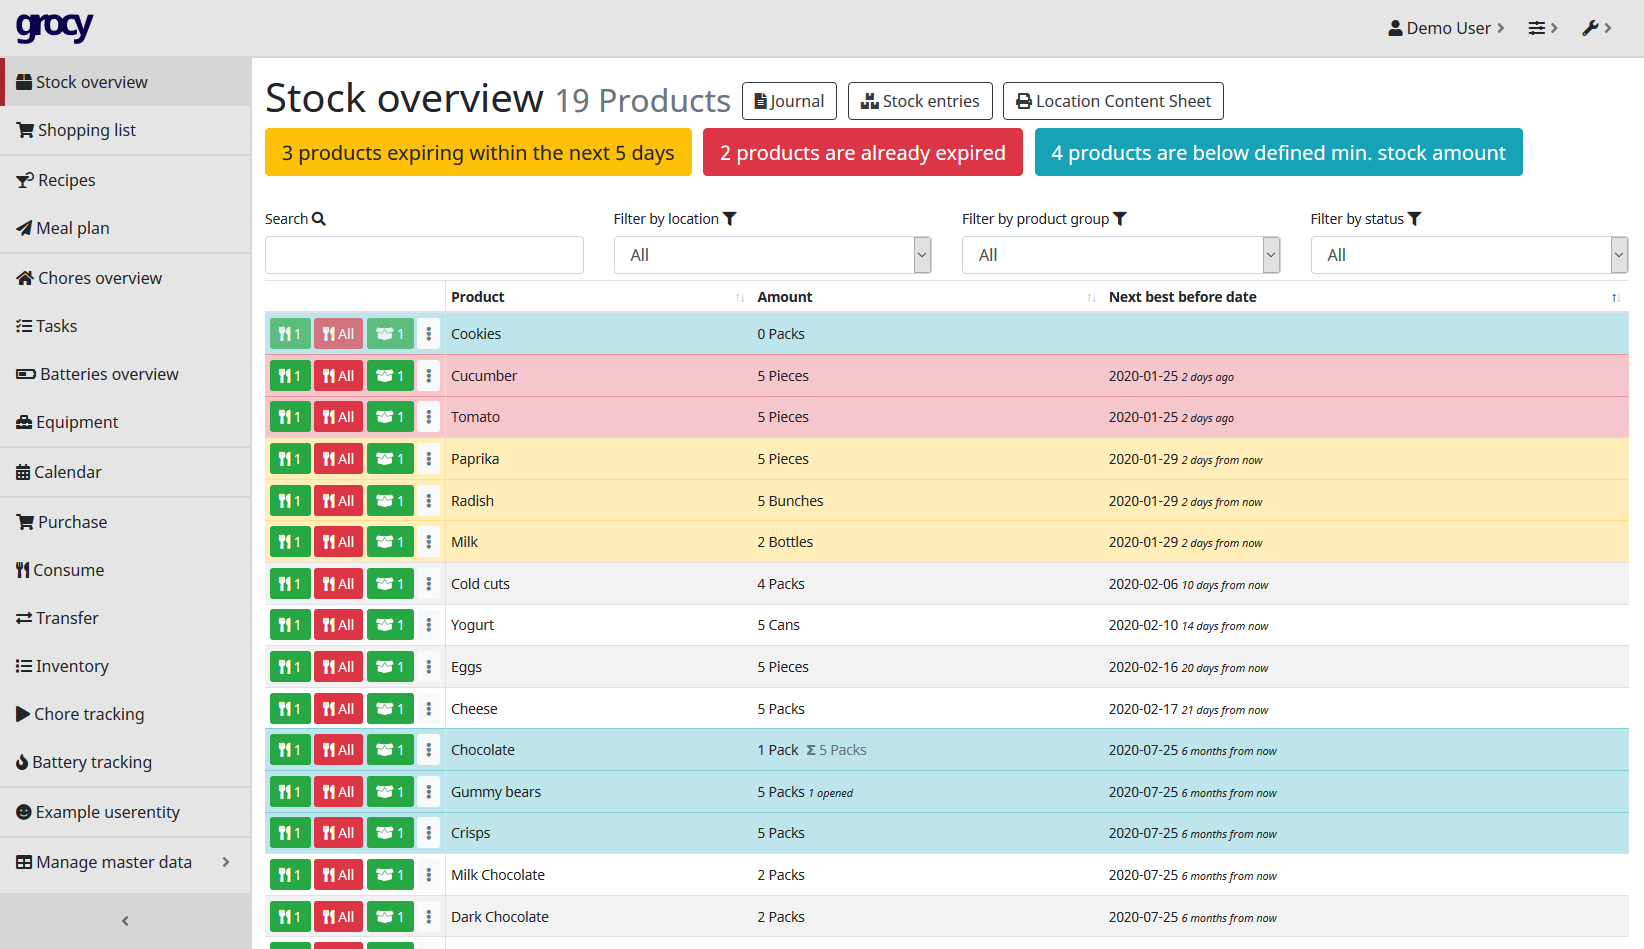This screenshot has width=1644, height=949.
Task: Consume 1 Cucumber with the green button
Action: (290, 376)
